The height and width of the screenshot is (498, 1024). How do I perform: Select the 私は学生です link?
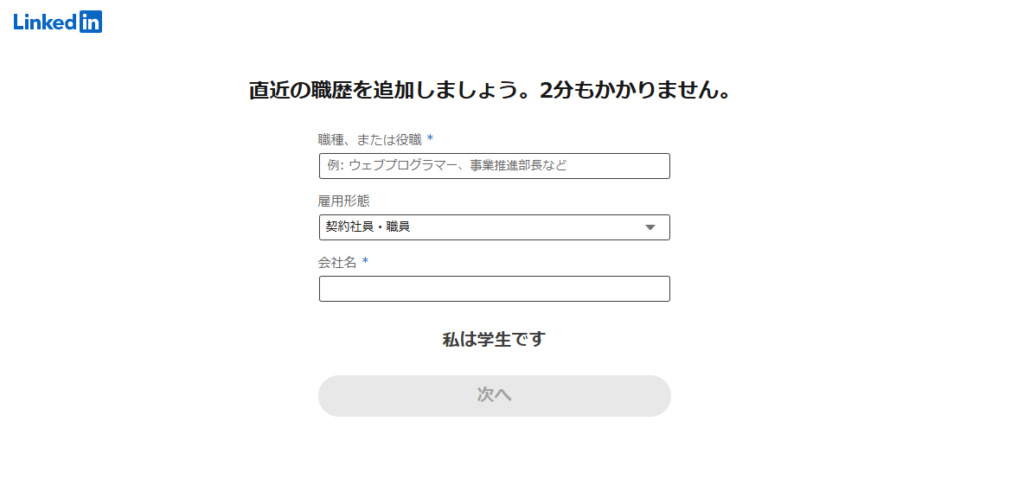click(494, 340)
